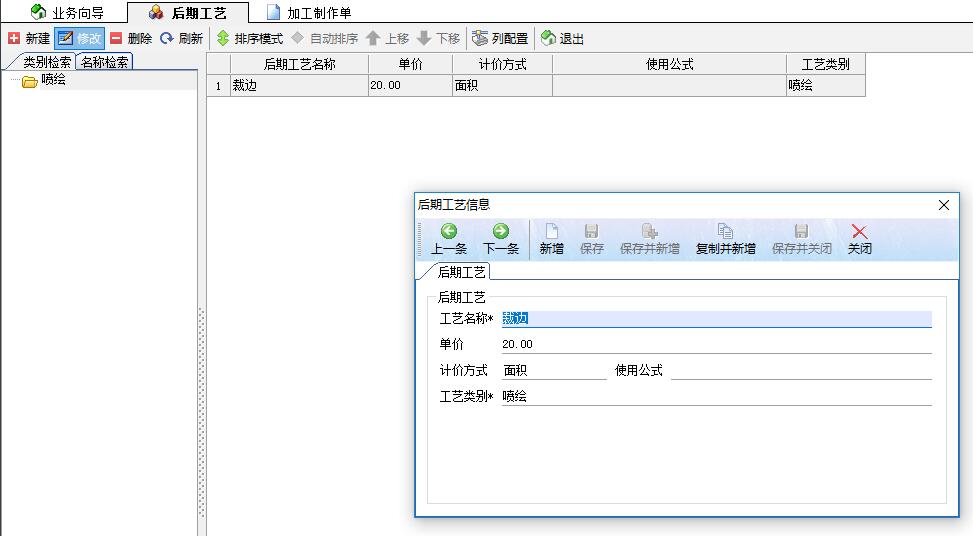Select the 后期工艺 main tab
The image size is (973, 536).
[x=188, y=12]
